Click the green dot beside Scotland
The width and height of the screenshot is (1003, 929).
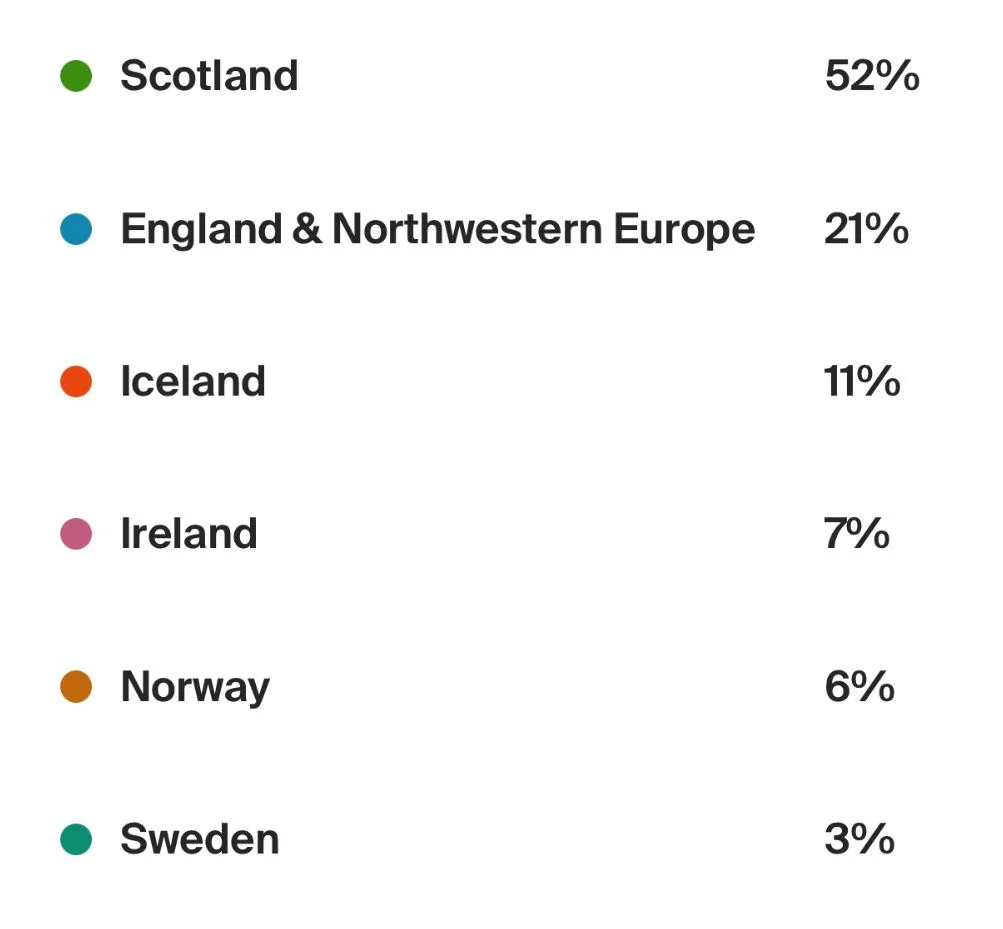(76, 76)
